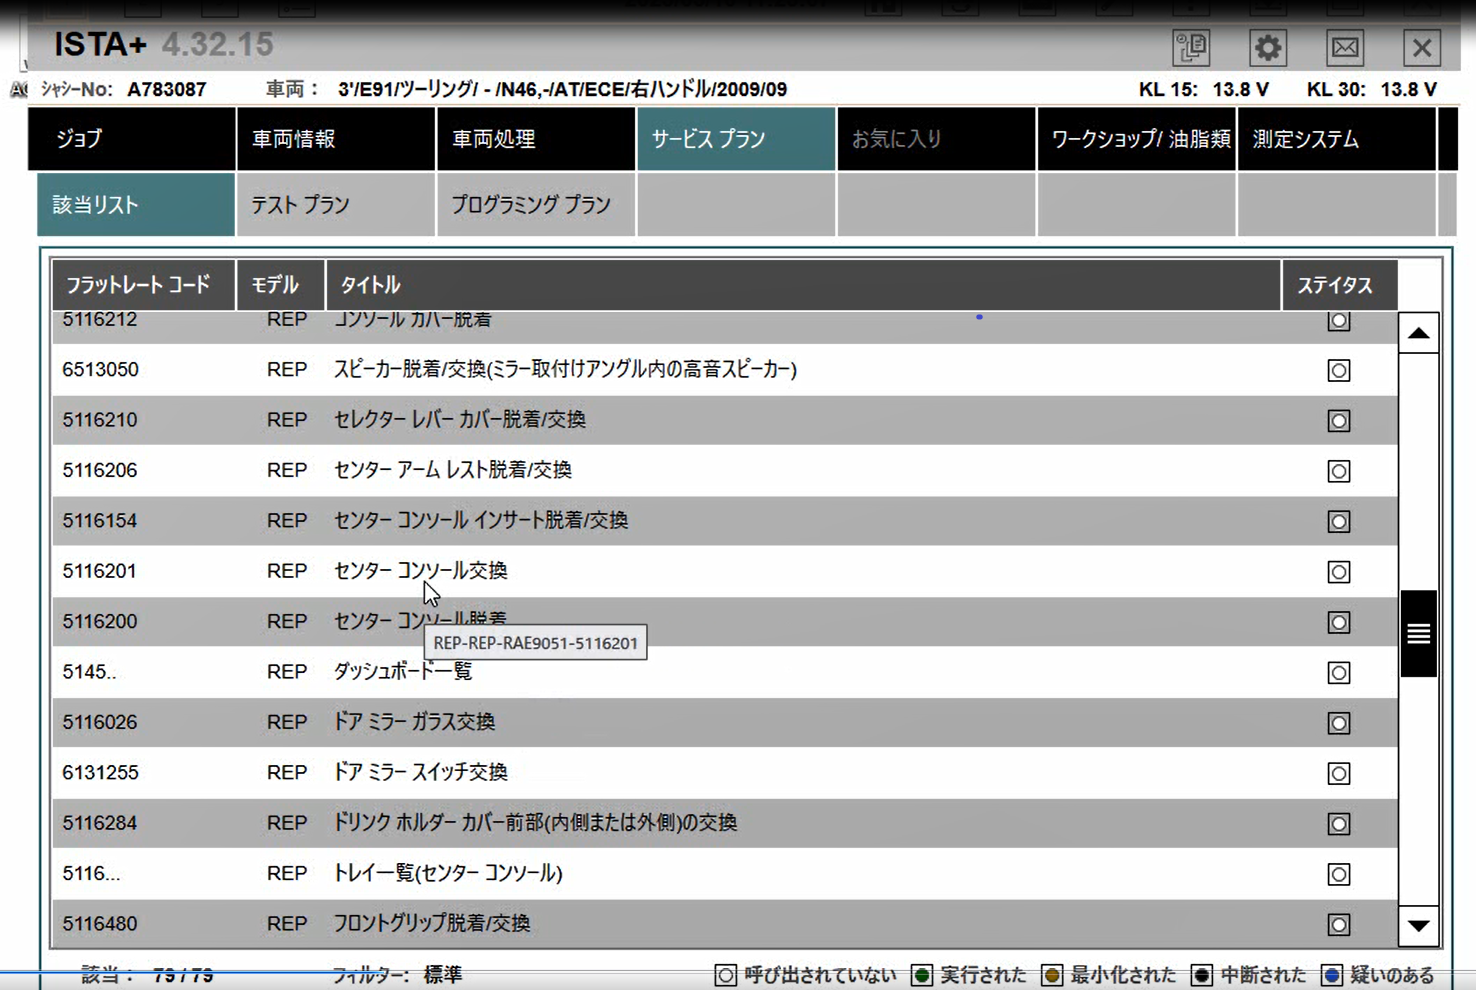Viewport: 1476px width, 990px height.
Task: Click status icon for row 5116200
Action: click(x=1339, y=622)
